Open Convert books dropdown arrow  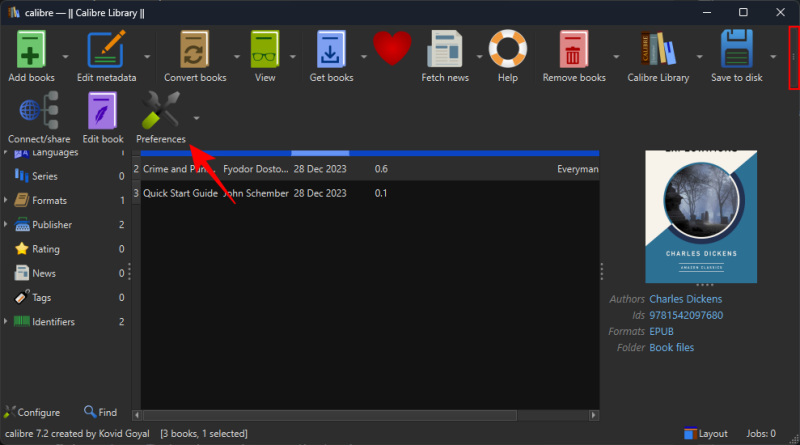[237, 56]
